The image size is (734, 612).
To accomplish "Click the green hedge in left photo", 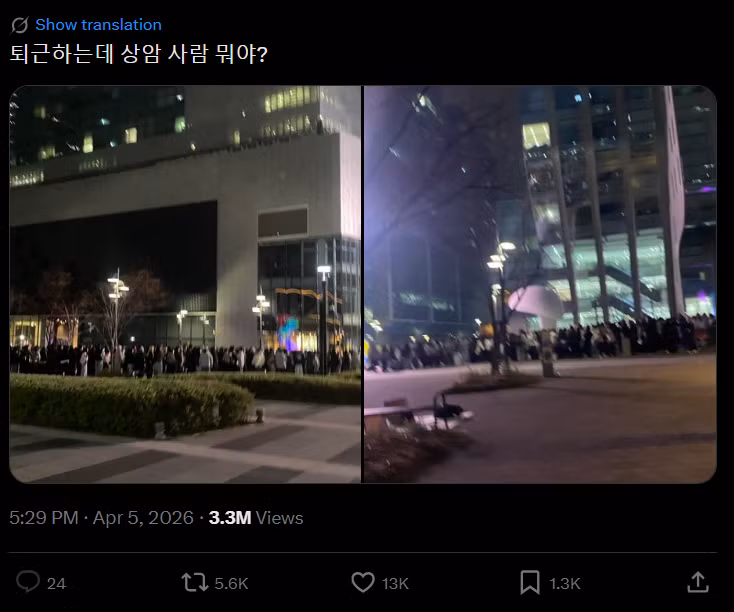I will 131,405.
